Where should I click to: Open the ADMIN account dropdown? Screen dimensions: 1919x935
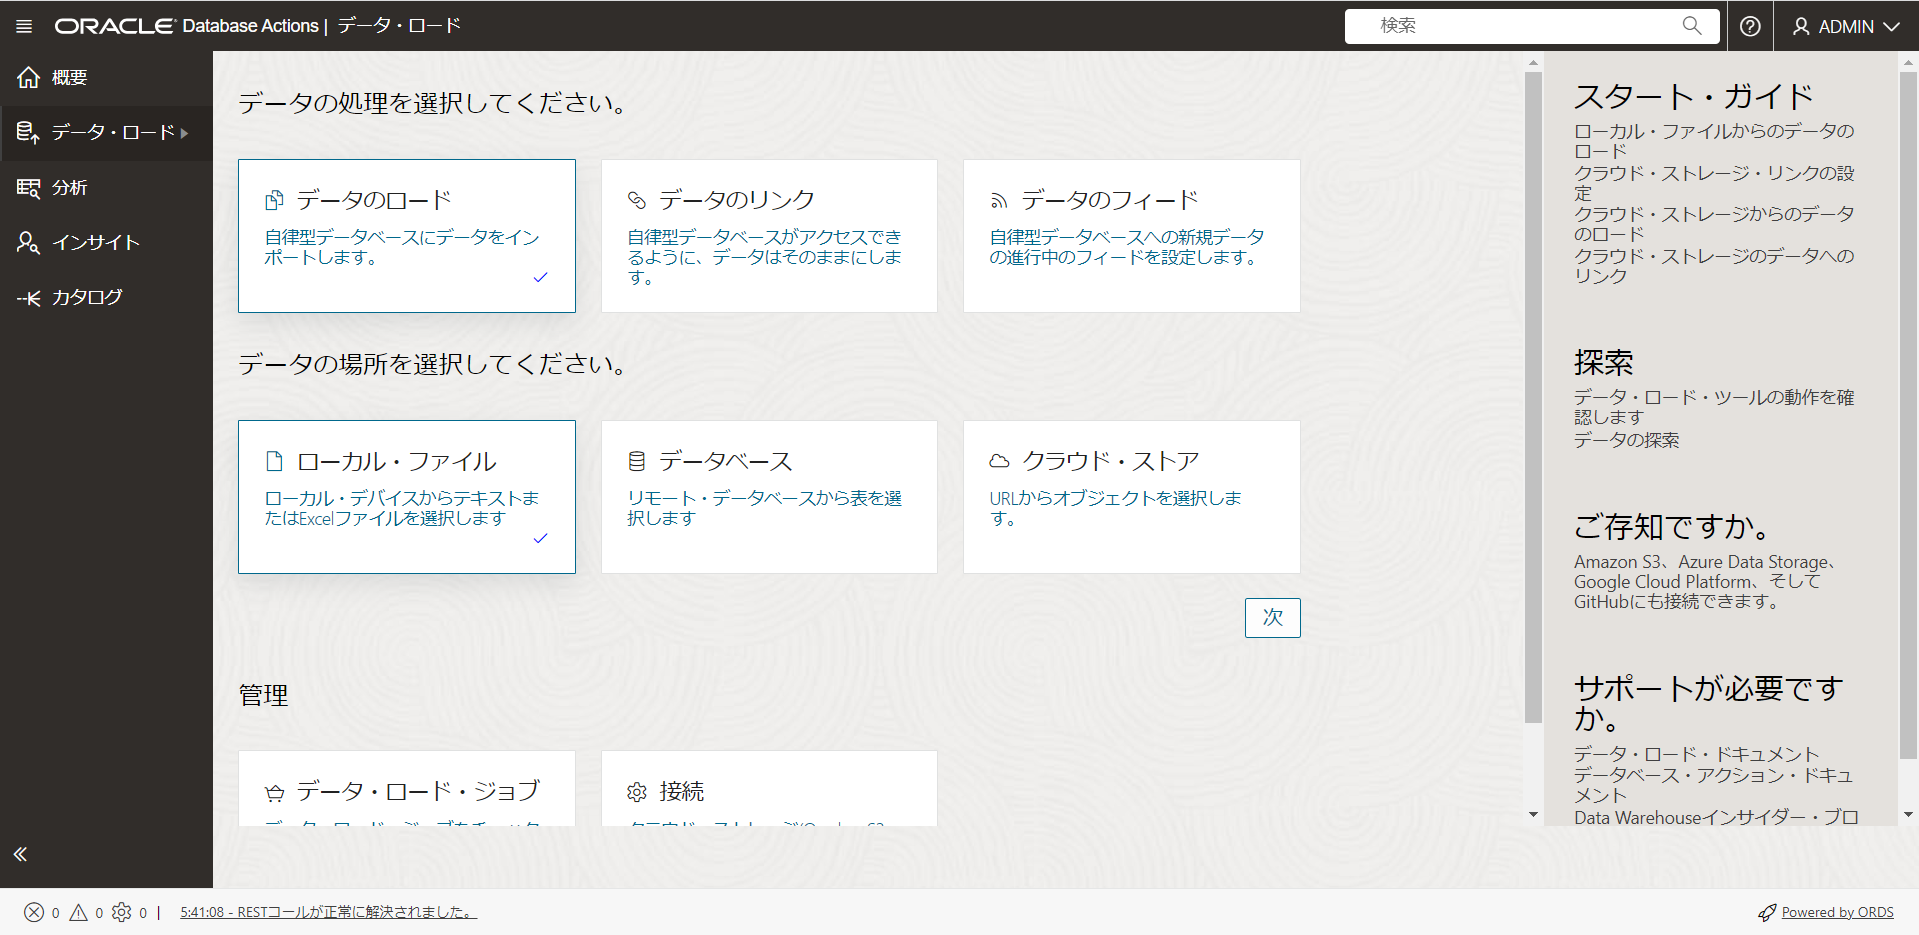[1845, 25]
